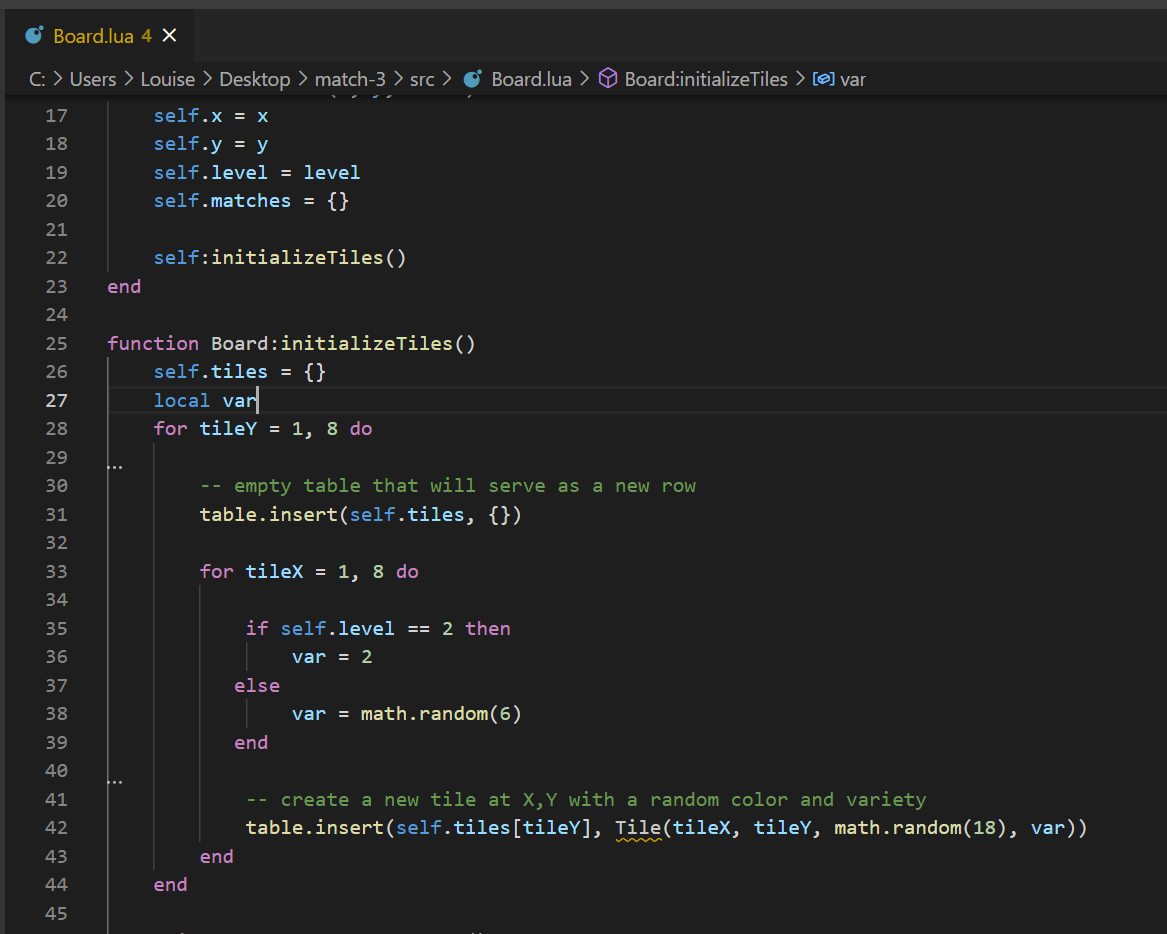Click 'for tileY = 1, 8 do'

(263, 429)
